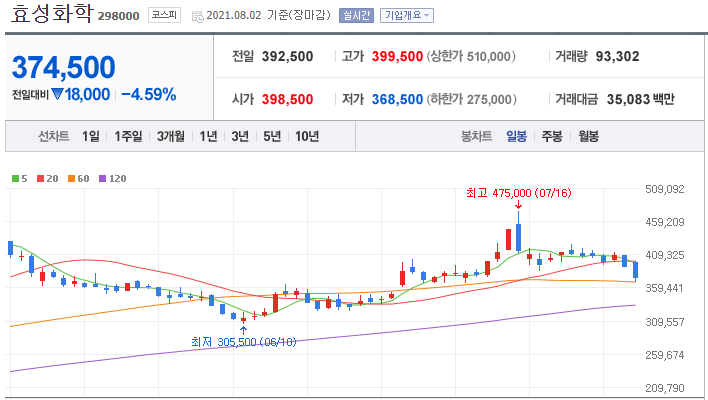
Task: Select the 1일 line chart tab
Action: 91,136
